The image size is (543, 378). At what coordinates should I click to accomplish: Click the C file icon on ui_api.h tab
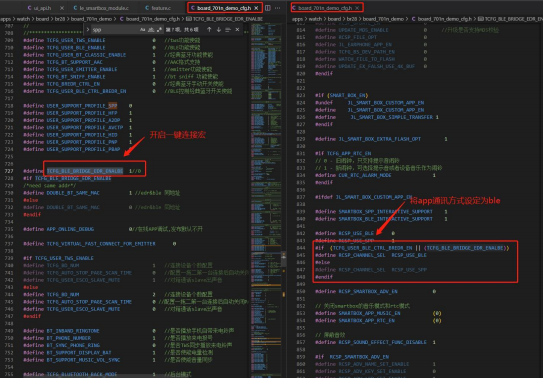coord(29,8)
